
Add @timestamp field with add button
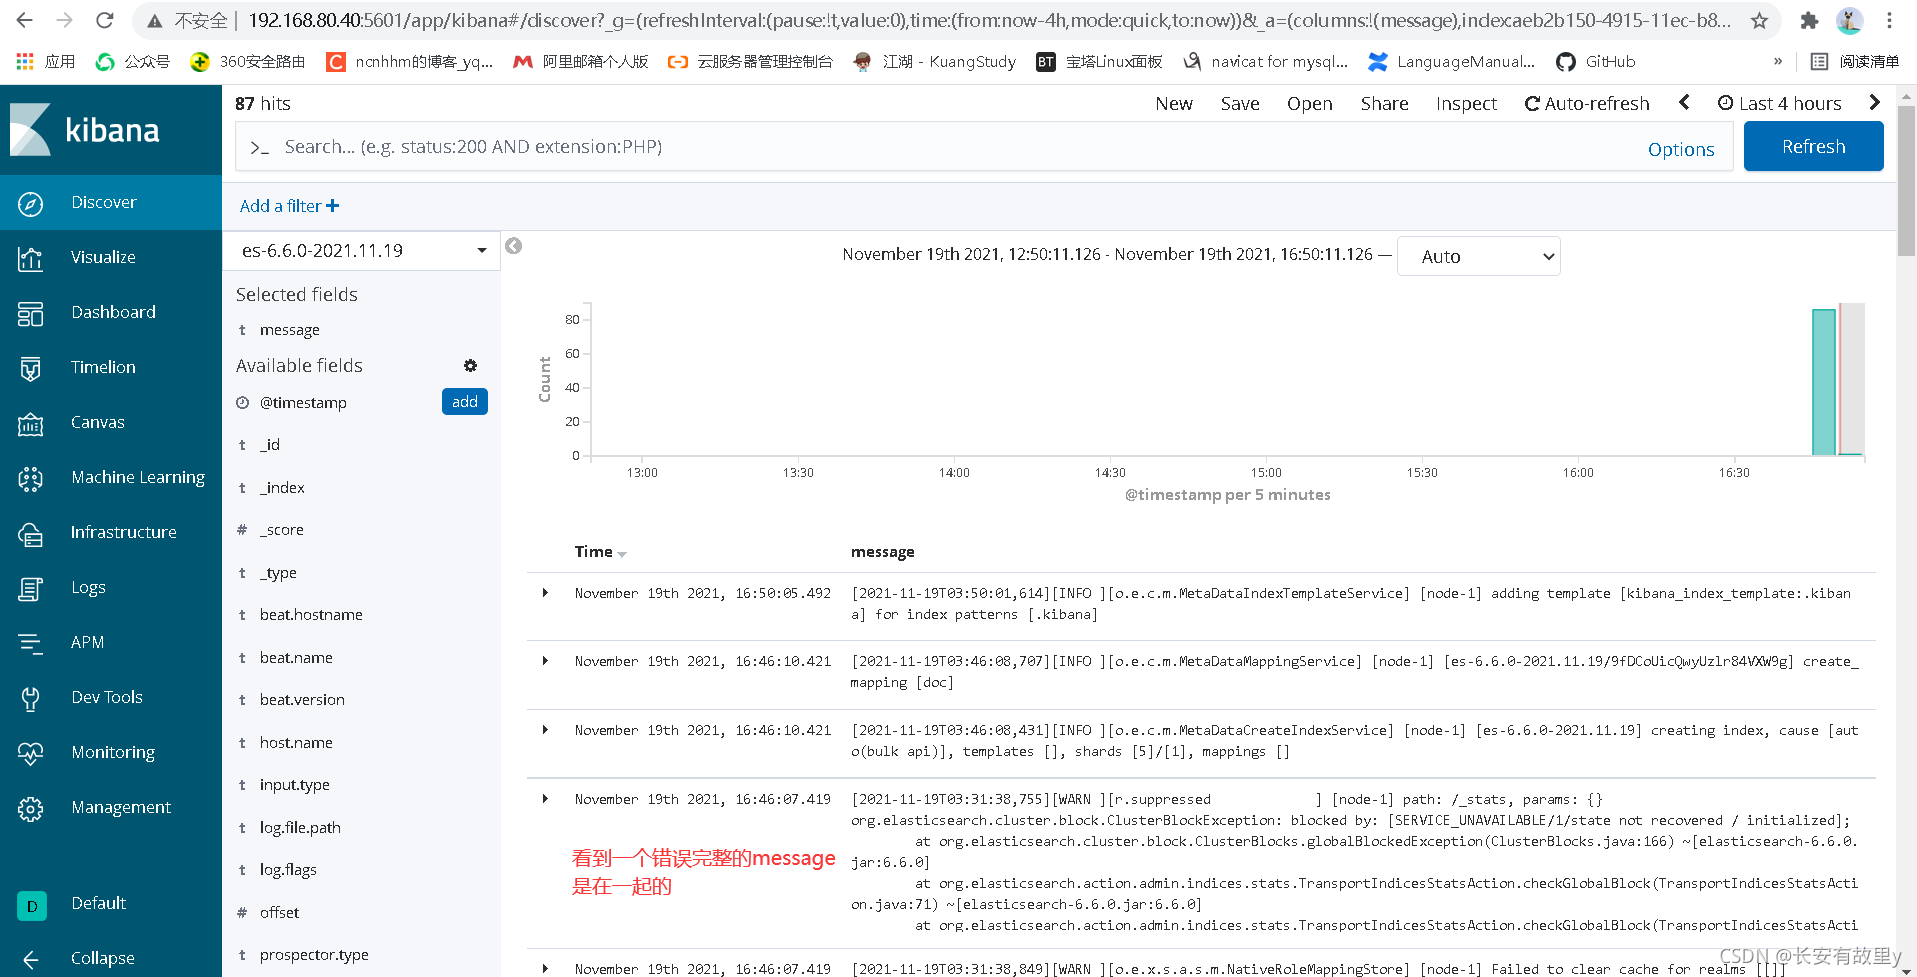[x=464, y=402]
